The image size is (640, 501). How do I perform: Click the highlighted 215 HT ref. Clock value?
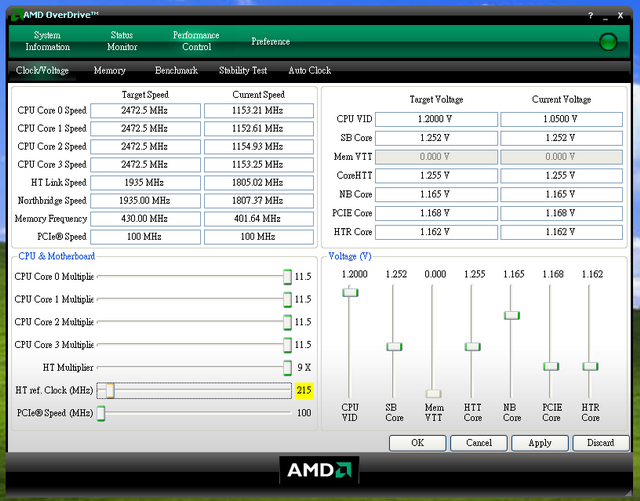pyautogui.click(x=304, y=390)
